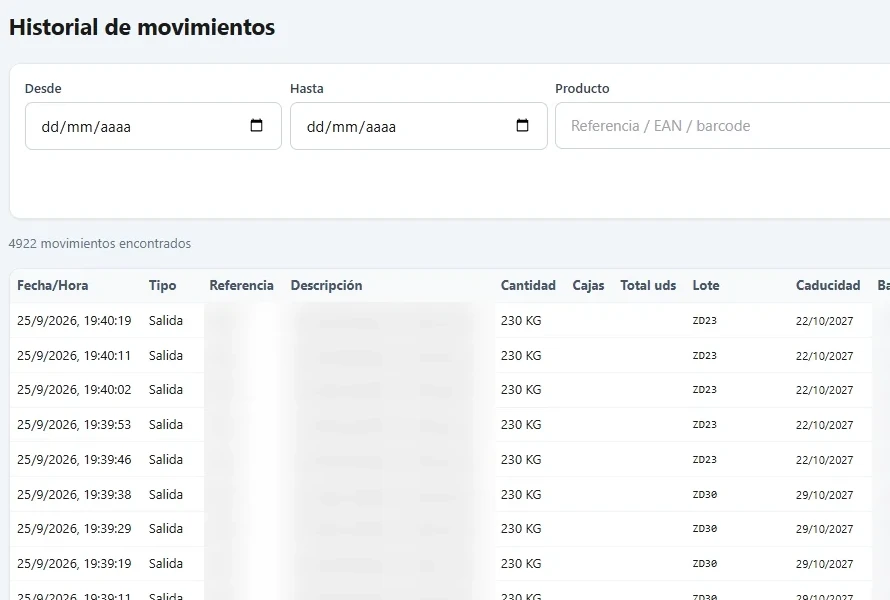Viewport: 890px width, 600px height.
Task: Click expiry 22/10/2027 in the 19:39:53 row
Action: (824, 425)
